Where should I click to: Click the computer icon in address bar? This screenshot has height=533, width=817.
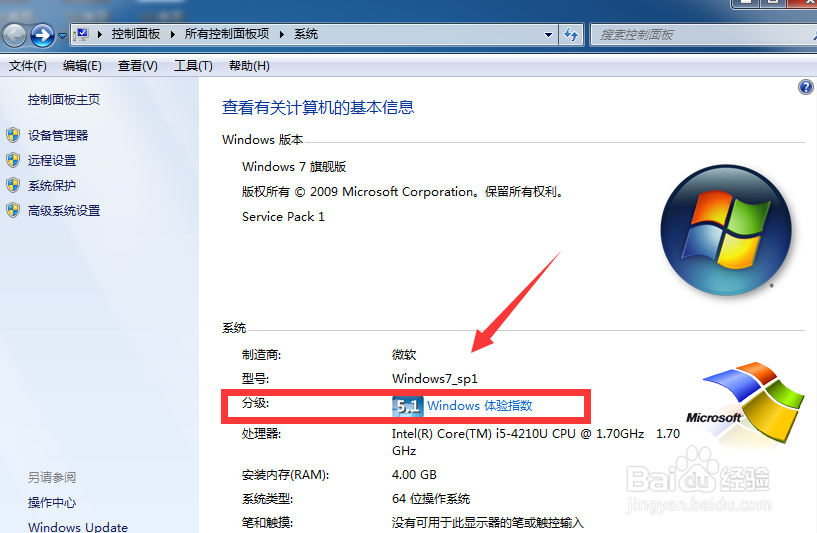[x=81, y=34]
